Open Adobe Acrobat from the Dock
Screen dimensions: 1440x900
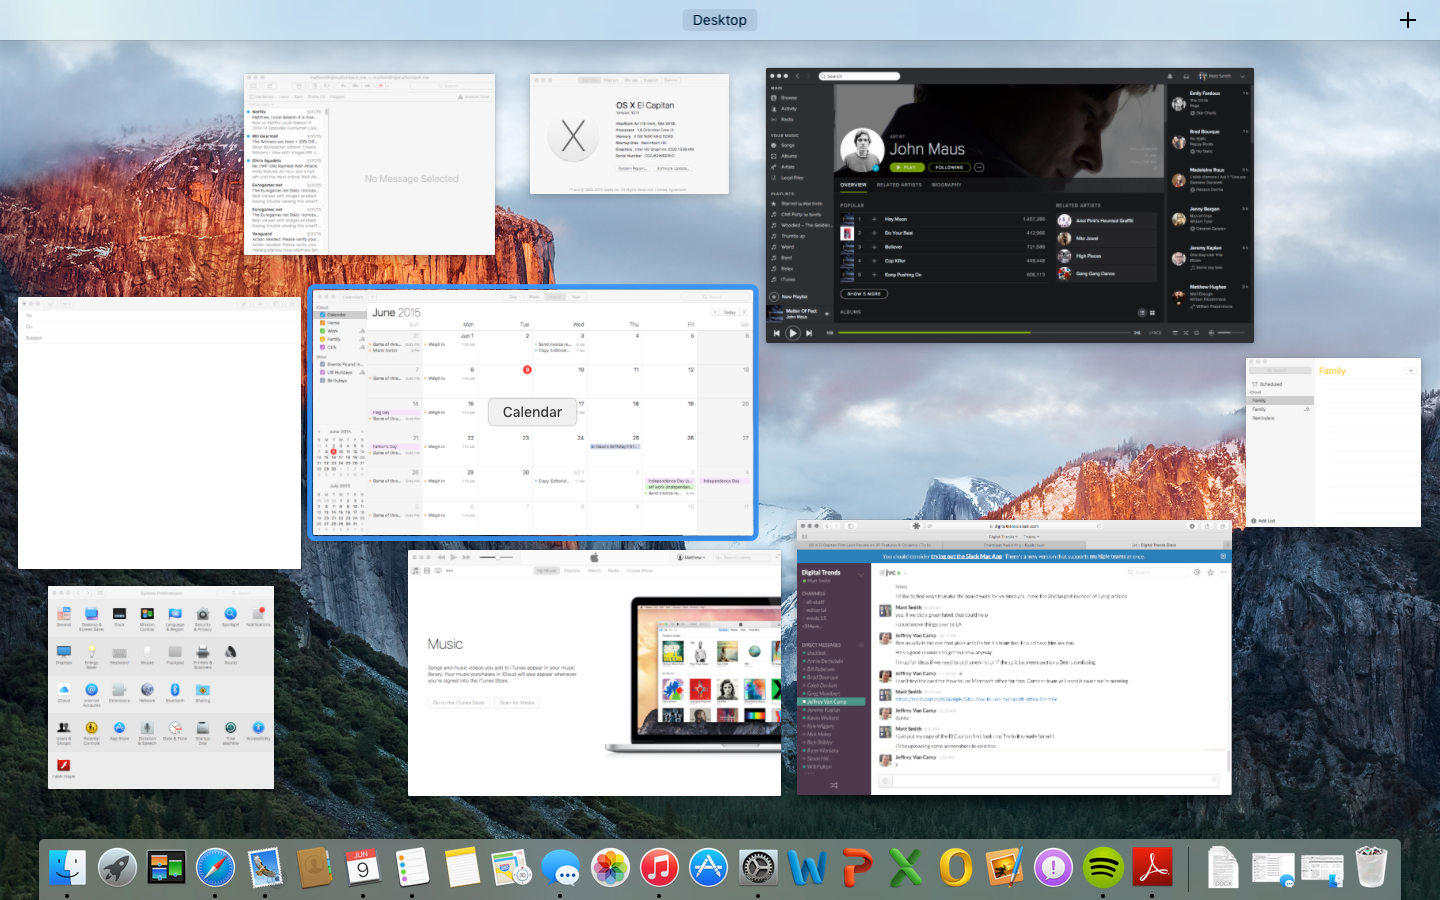tap(1152, 868)
